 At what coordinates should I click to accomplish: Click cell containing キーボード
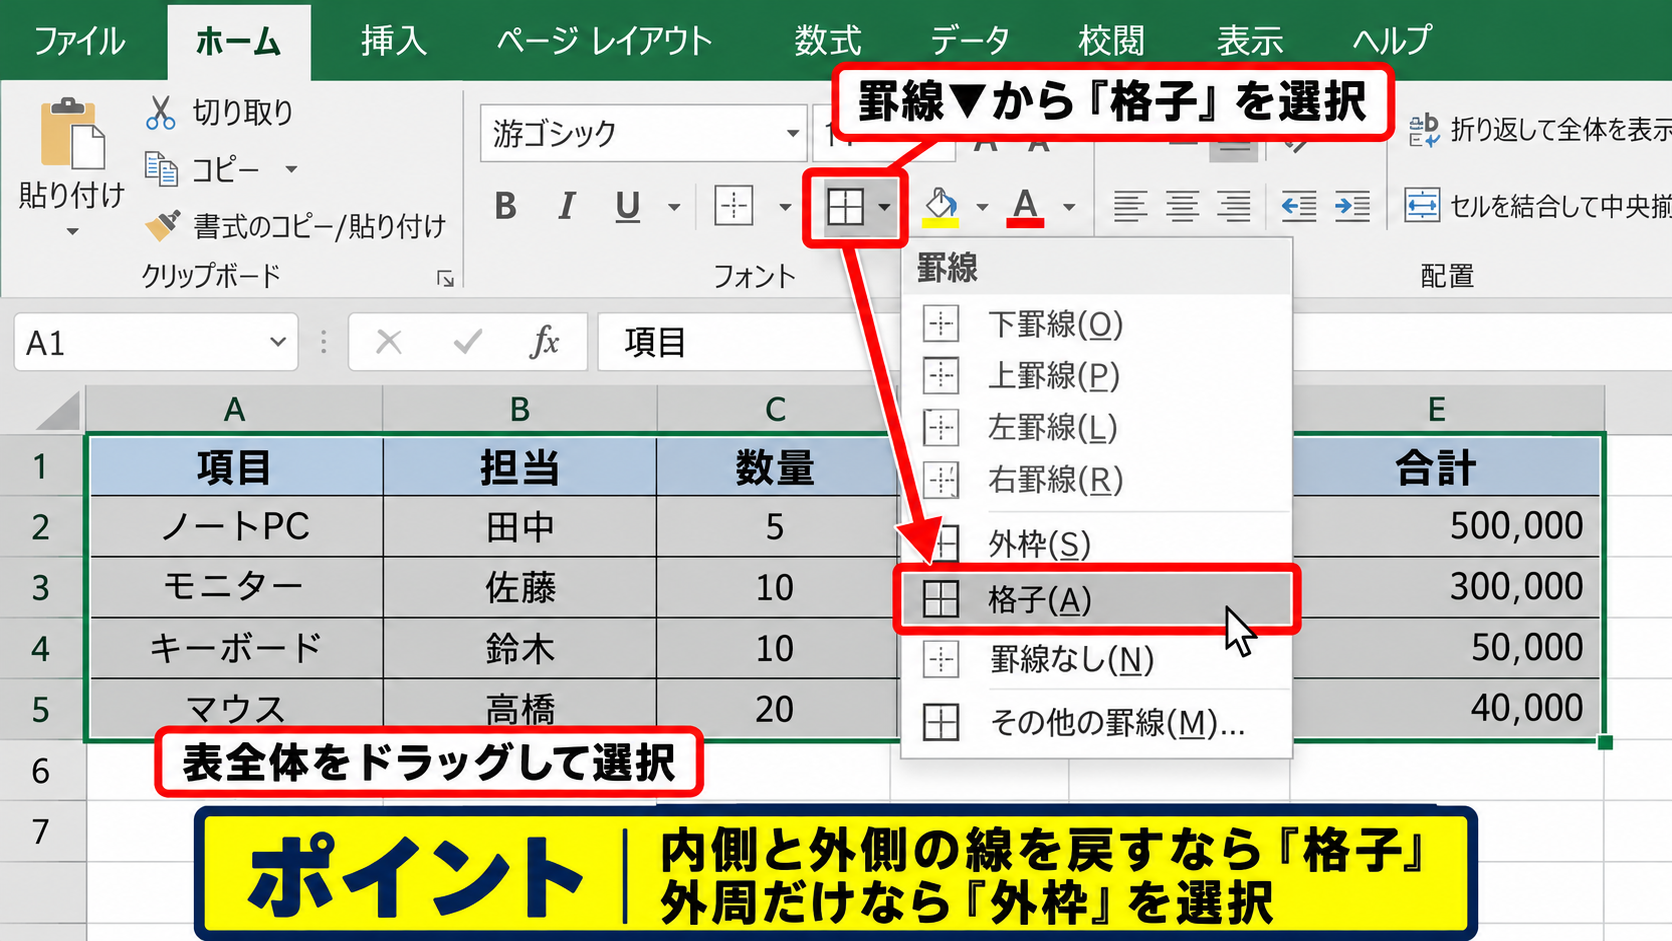pos(236,648)
